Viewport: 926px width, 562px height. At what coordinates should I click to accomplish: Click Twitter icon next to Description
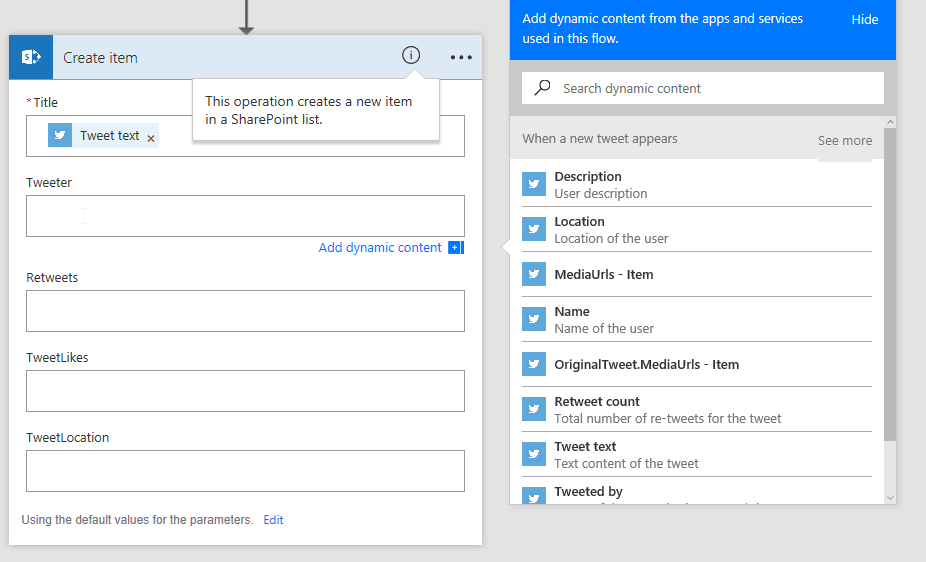[x=534, y=185]
